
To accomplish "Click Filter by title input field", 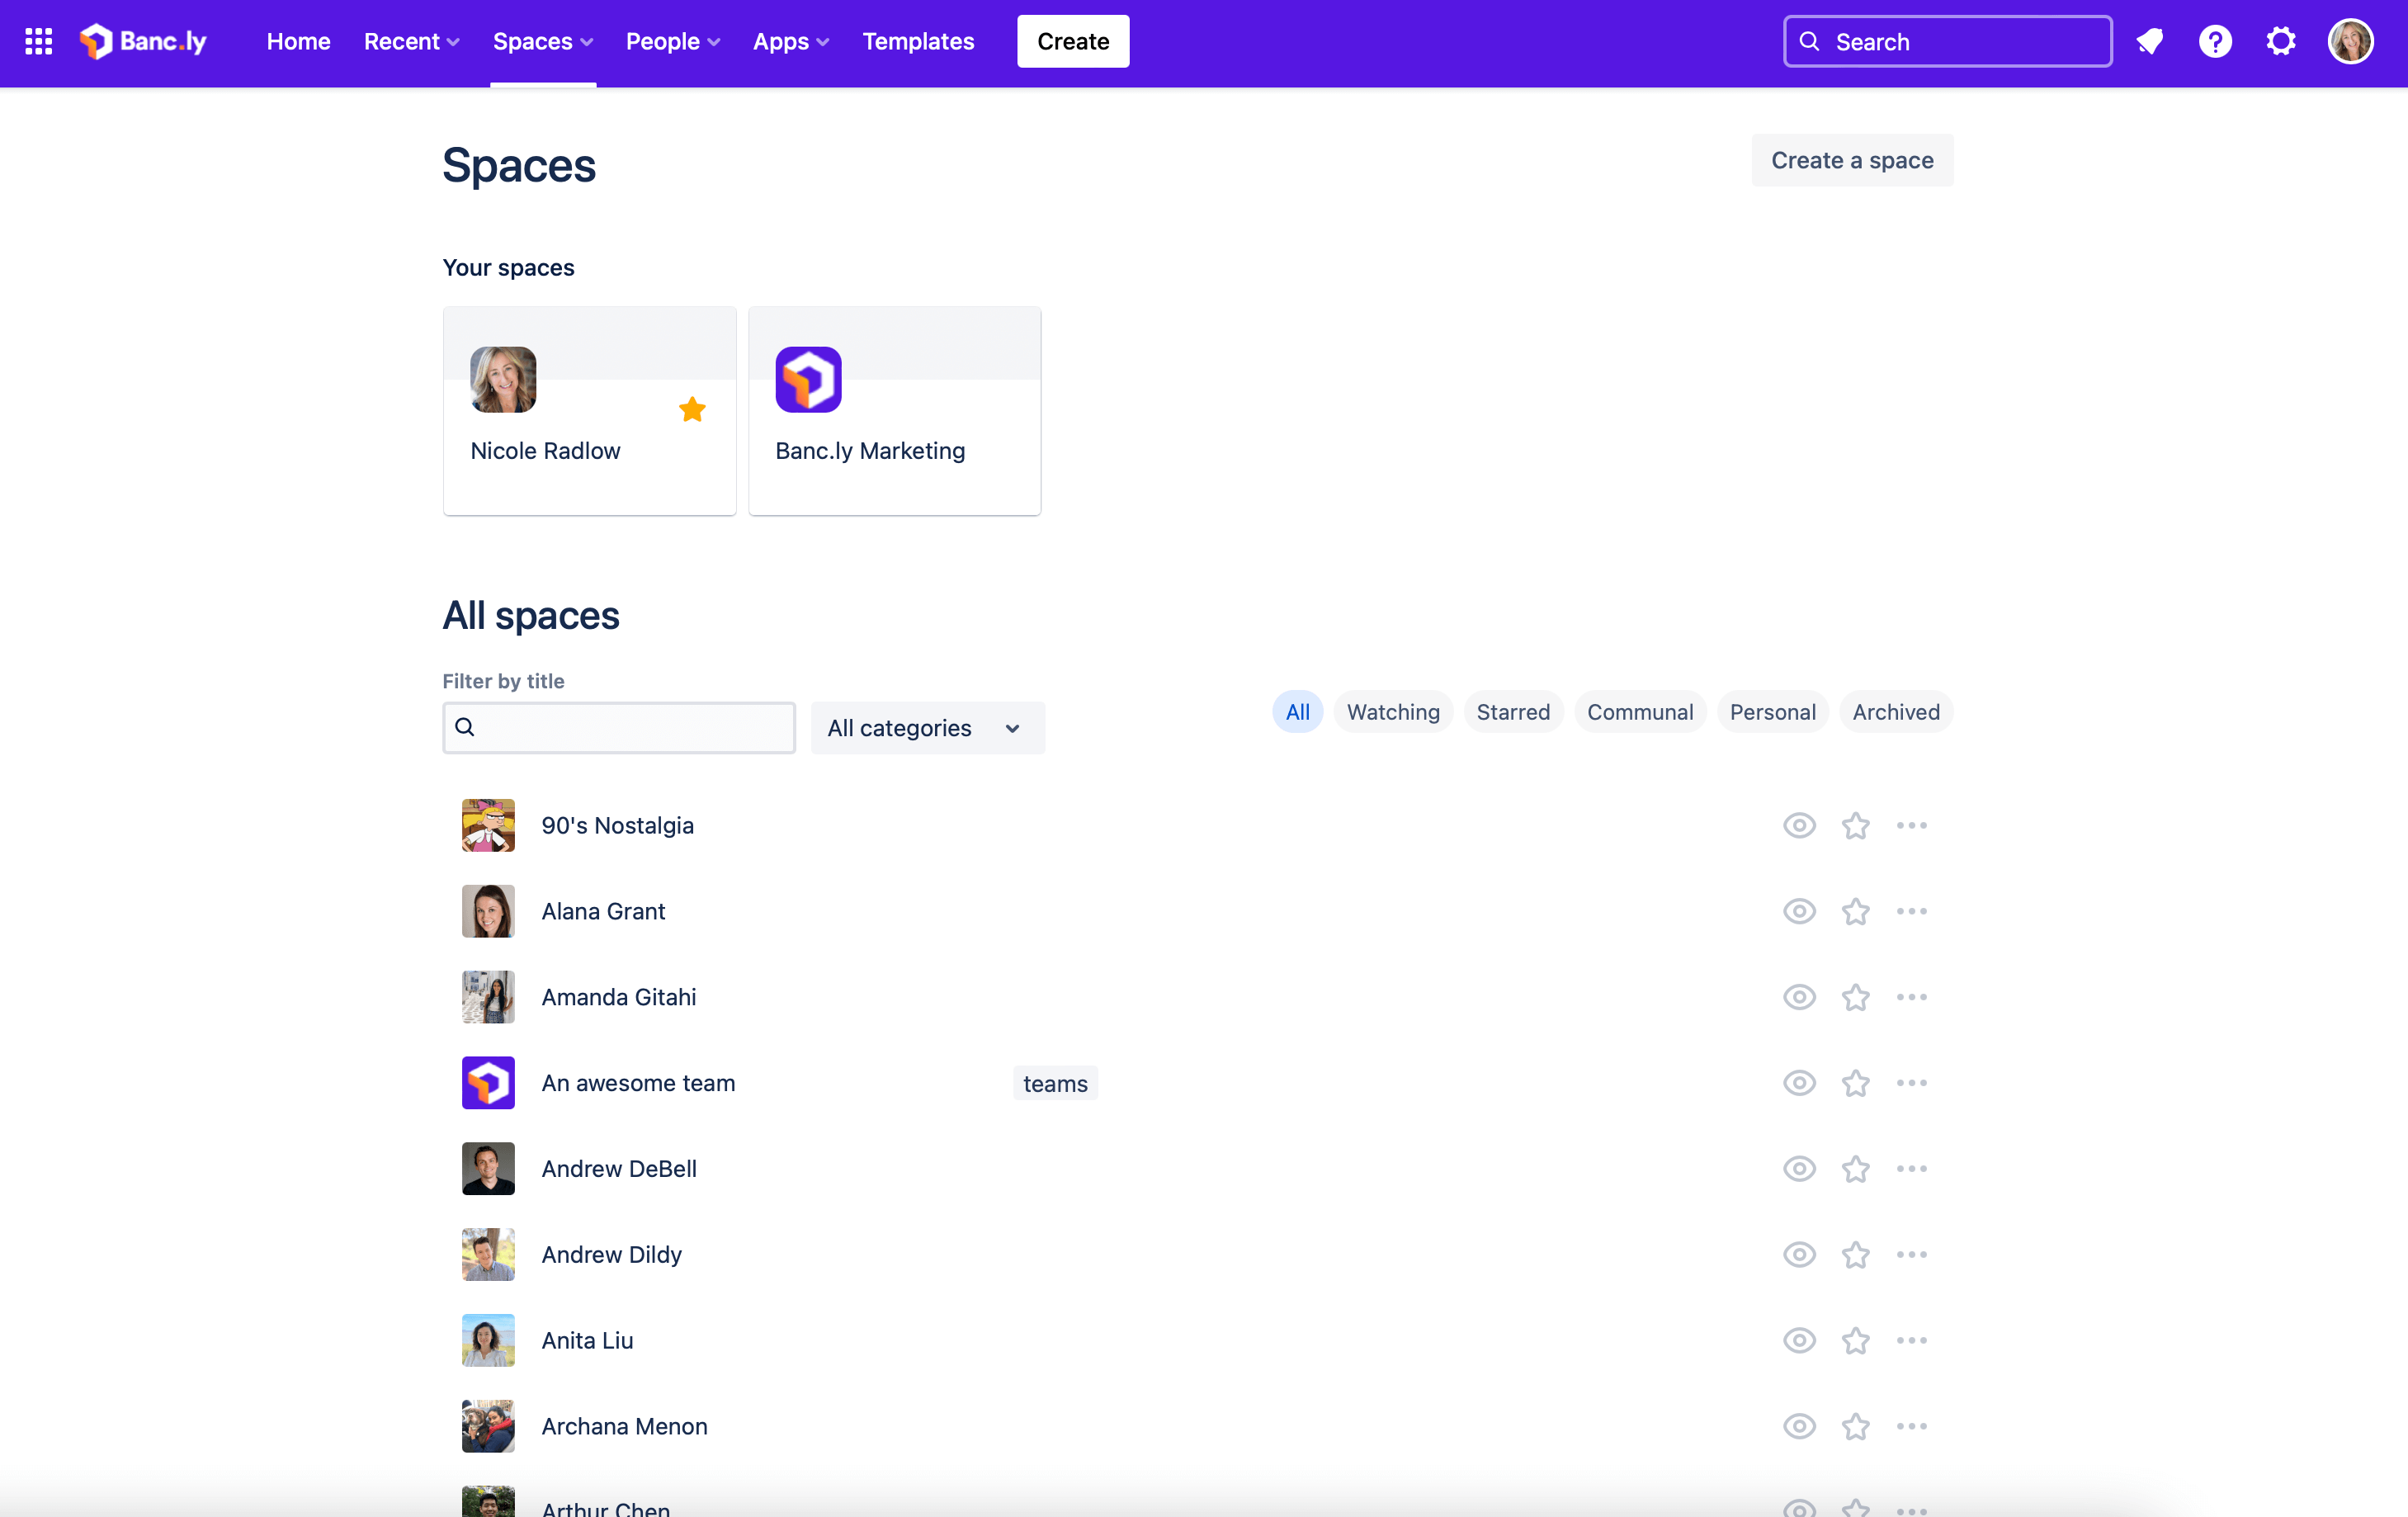I will [619, 727].
